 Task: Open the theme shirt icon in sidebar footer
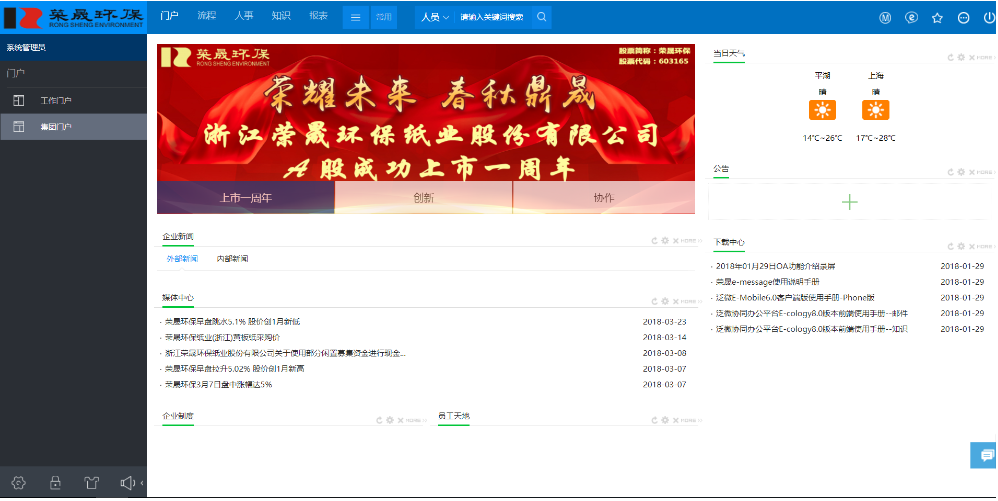[92, 483]
